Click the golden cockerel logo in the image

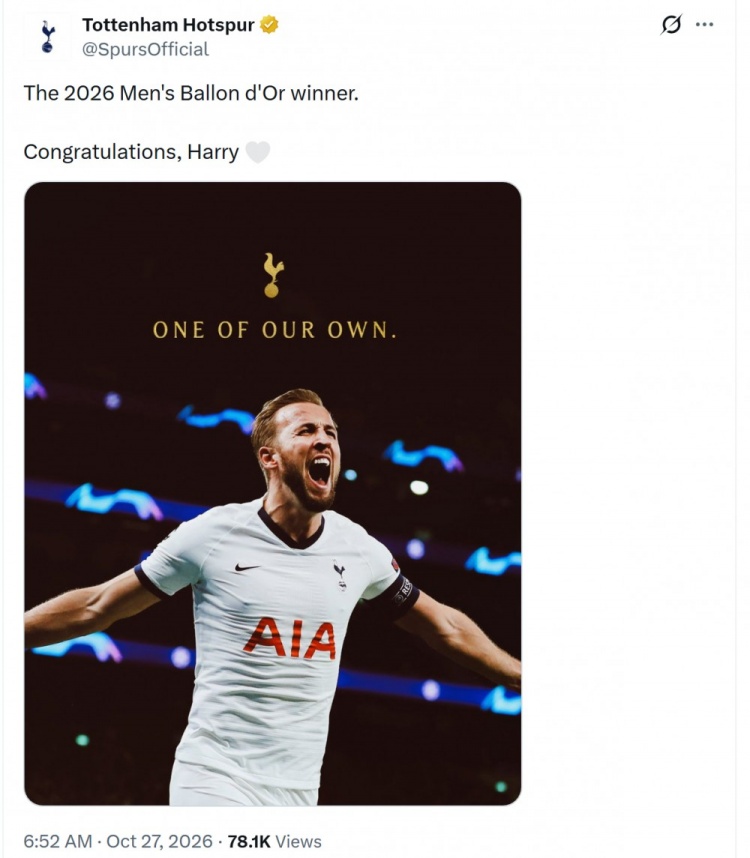272,275
